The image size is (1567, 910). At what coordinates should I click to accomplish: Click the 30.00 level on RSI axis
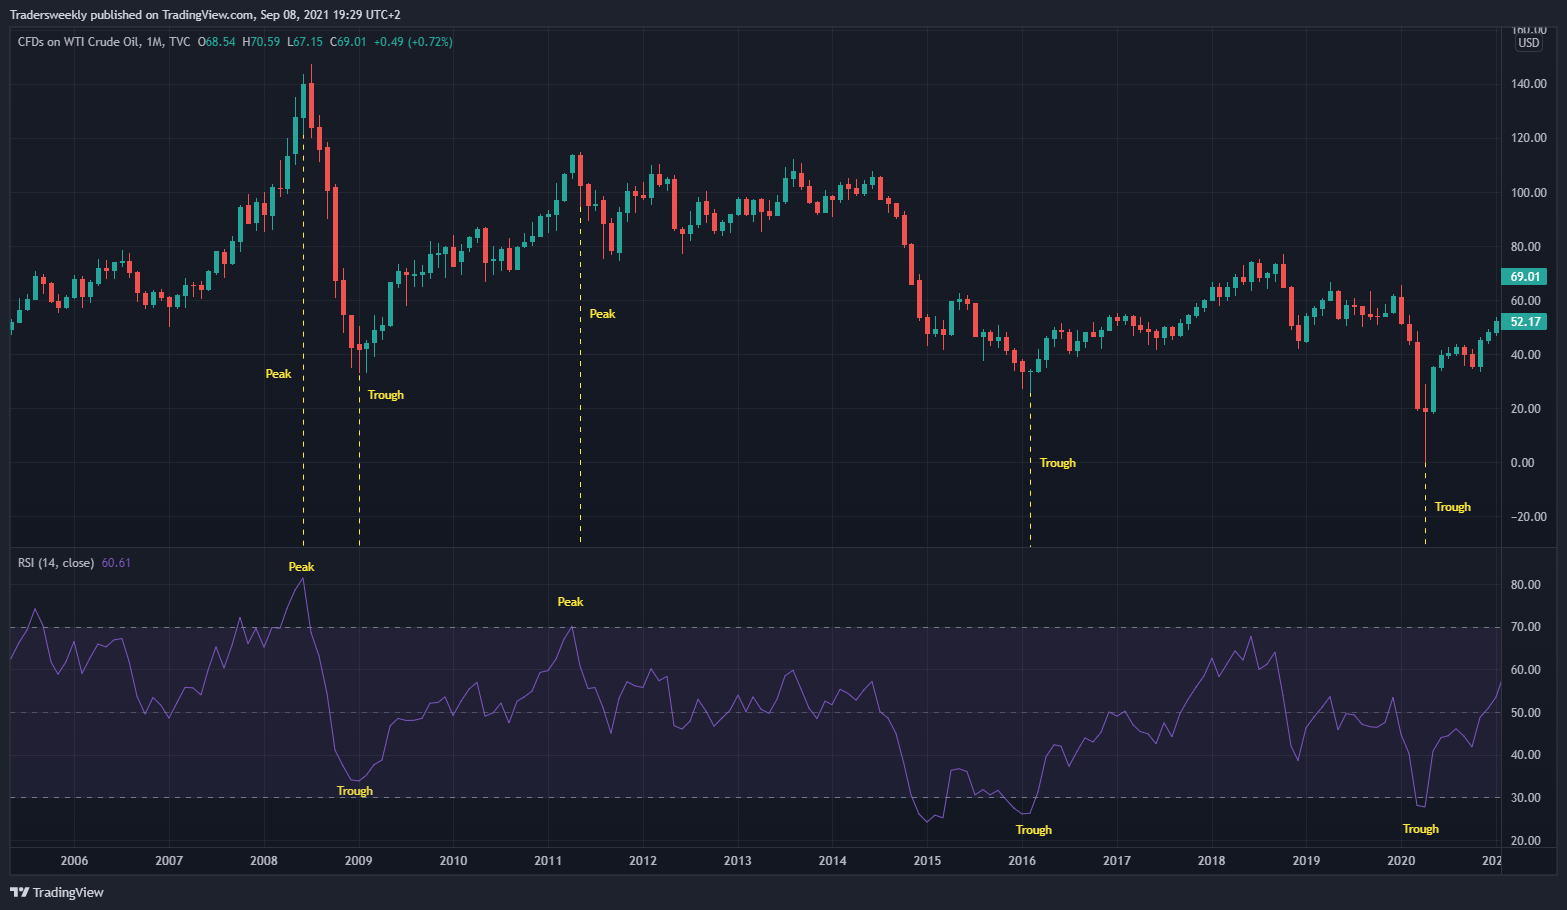coord(1526,798)
